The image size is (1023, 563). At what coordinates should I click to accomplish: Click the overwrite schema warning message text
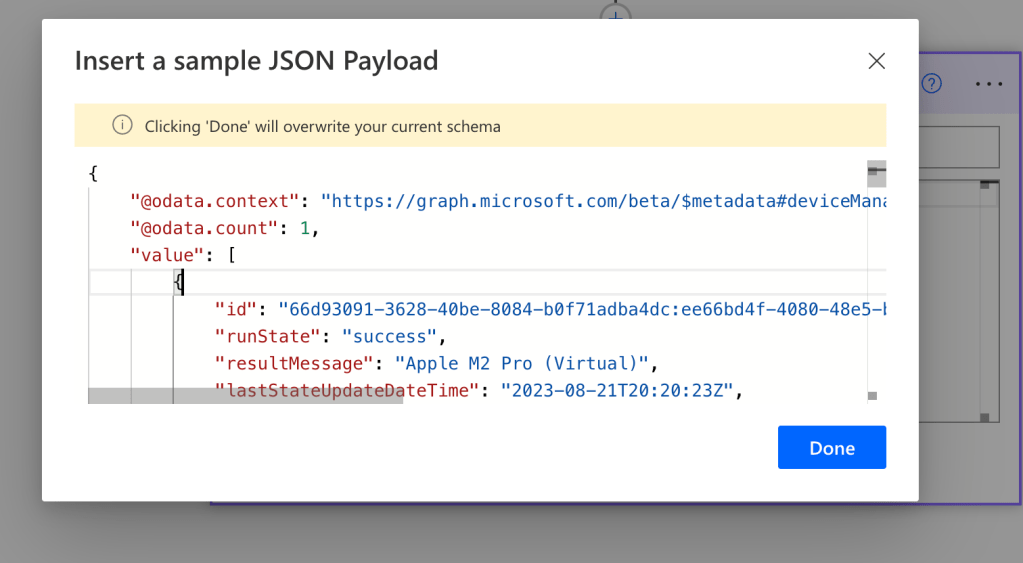coord(322,127)
